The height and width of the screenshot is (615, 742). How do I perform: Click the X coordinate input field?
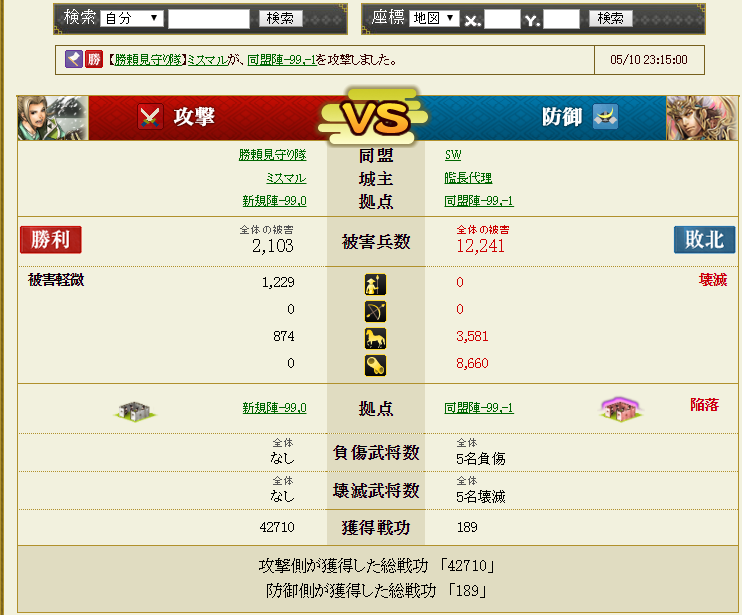pos(502,19)
